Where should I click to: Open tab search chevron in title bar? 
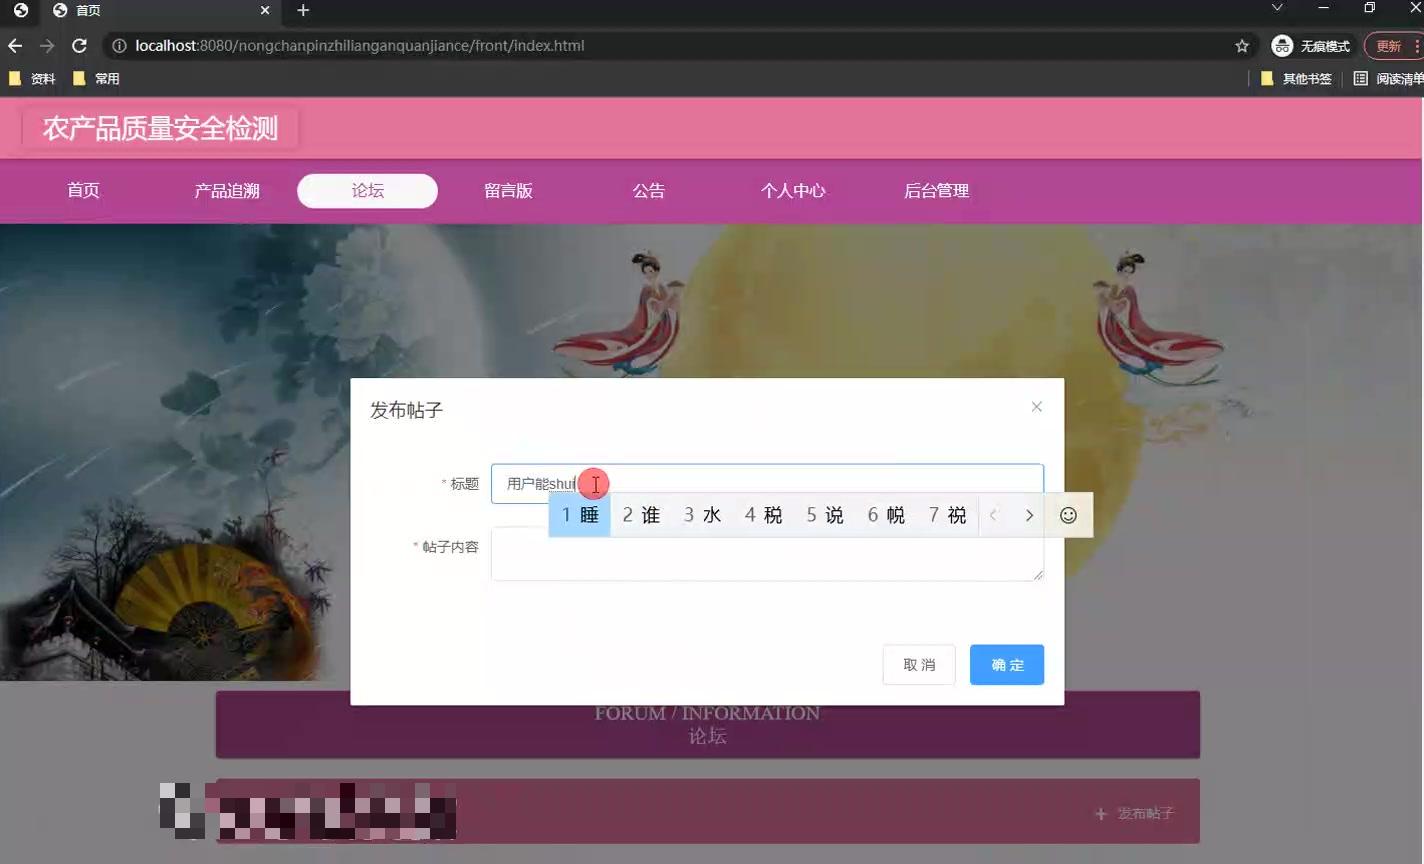click(1277, 8)
